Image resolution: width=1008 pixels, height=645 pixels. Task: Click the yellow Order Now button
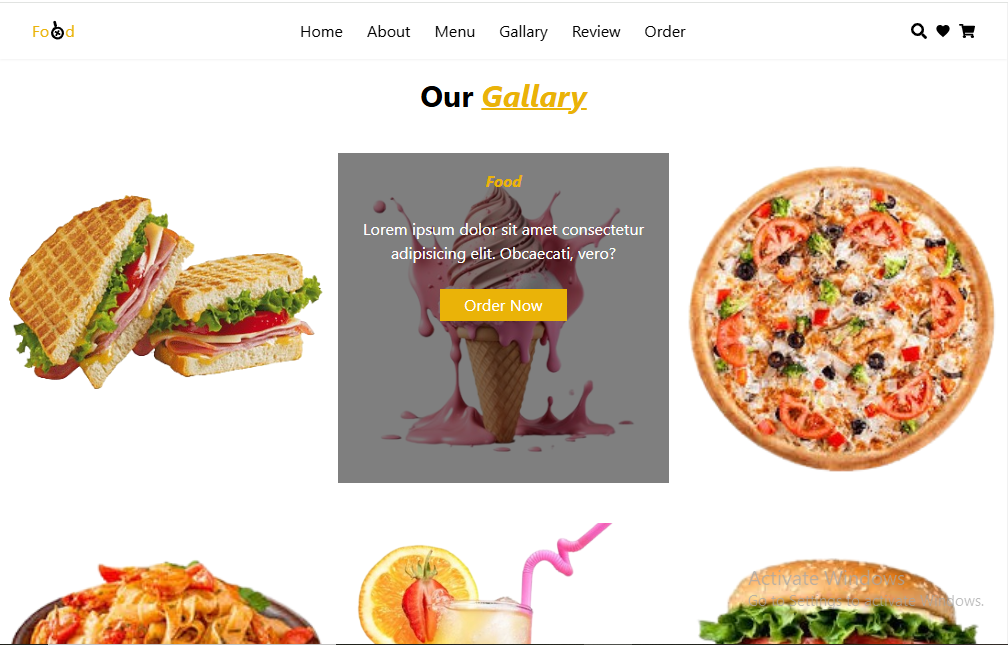503,305
